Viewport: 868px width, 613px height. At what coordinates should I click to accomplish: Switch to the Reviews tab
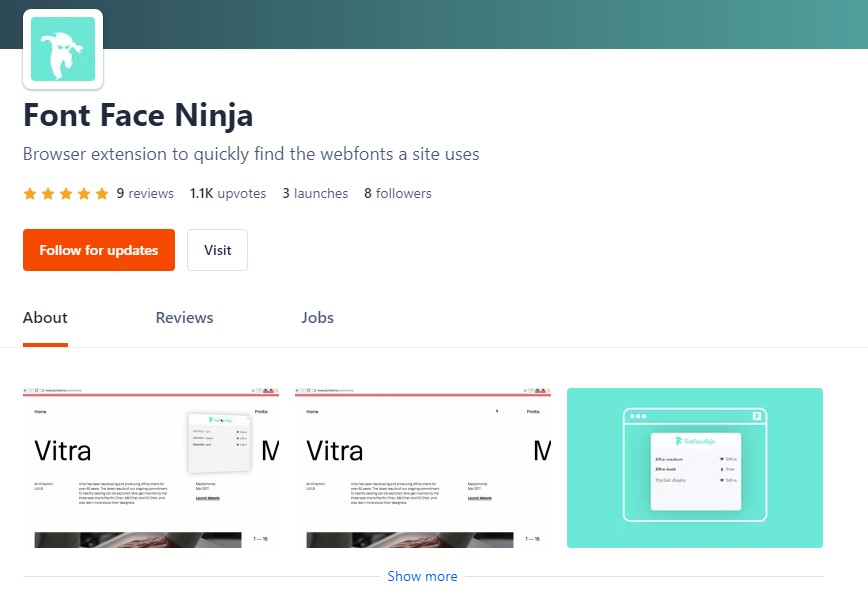(184, 318)
